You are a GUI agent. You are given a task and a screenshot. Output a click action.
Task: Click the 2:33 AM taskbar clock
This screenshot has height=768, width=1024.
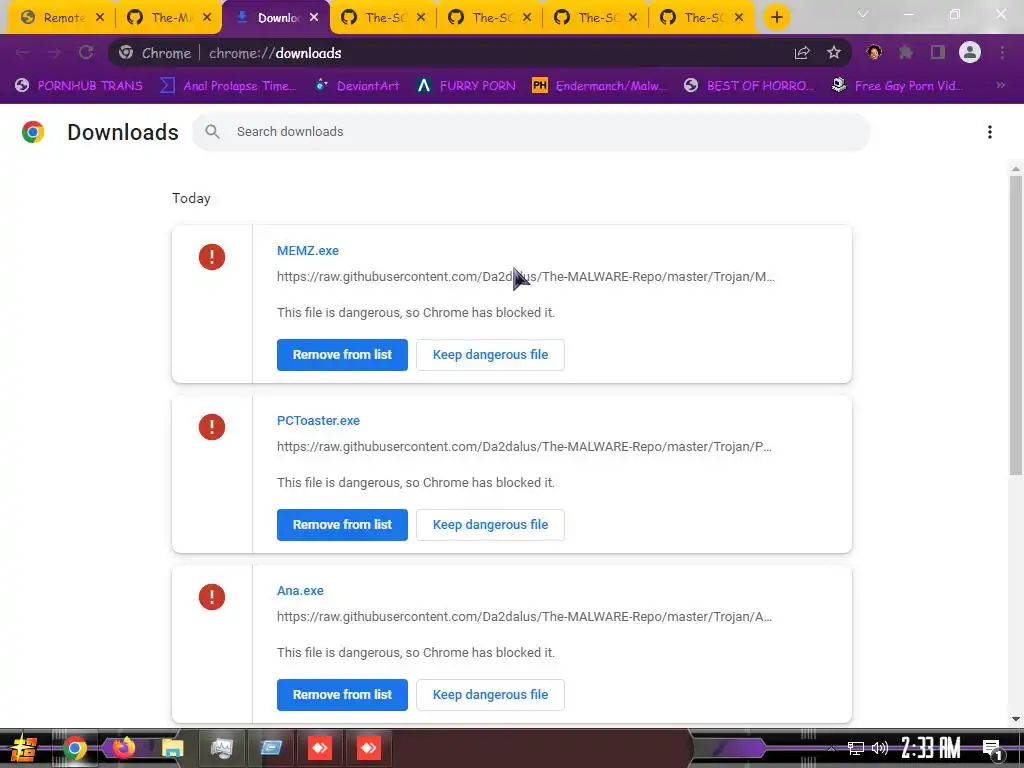pos(931,748)
